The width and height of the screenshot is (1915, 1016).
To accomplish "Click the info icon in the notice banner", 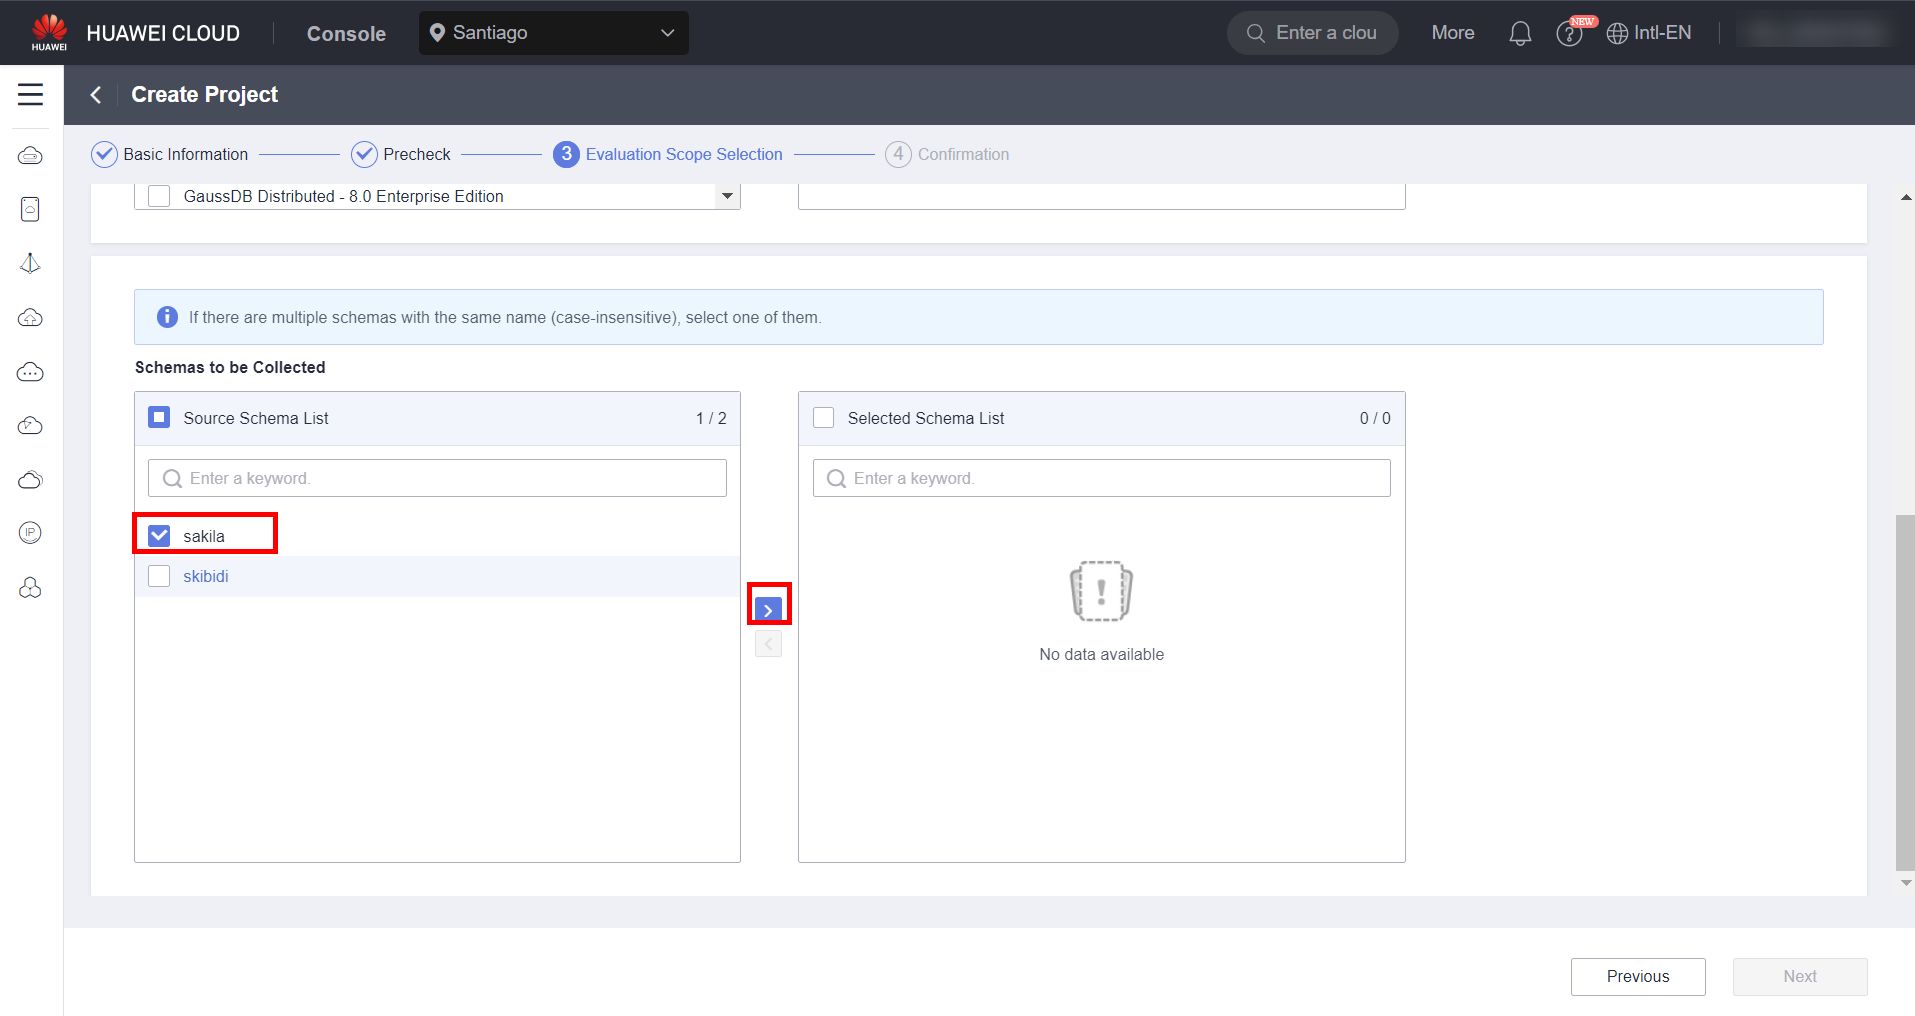I will 167,317.
